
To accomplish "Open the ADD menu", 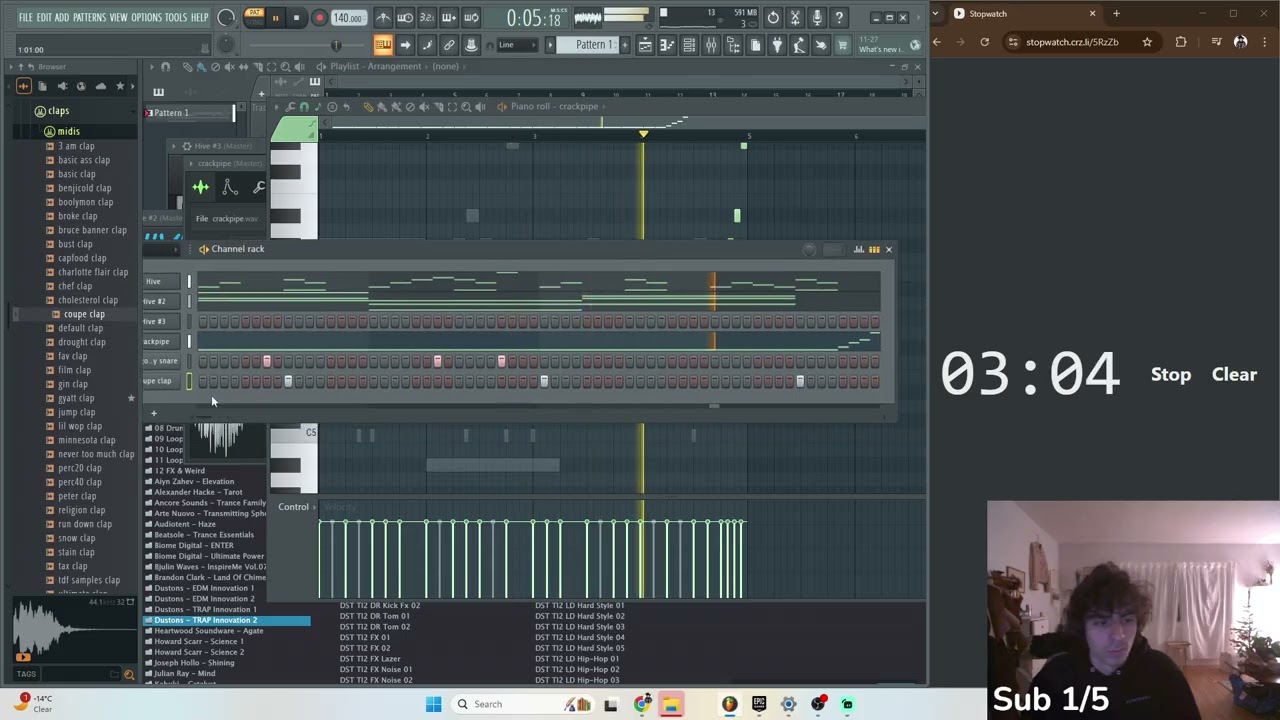I will pos(62,18).
